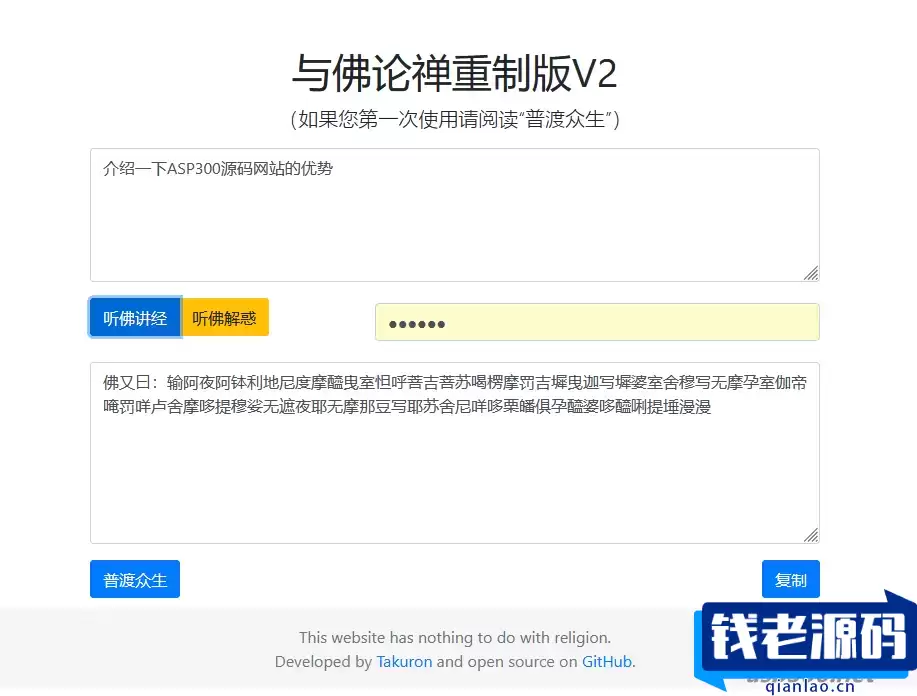Open the Takuron developer link

pos(404,661)
